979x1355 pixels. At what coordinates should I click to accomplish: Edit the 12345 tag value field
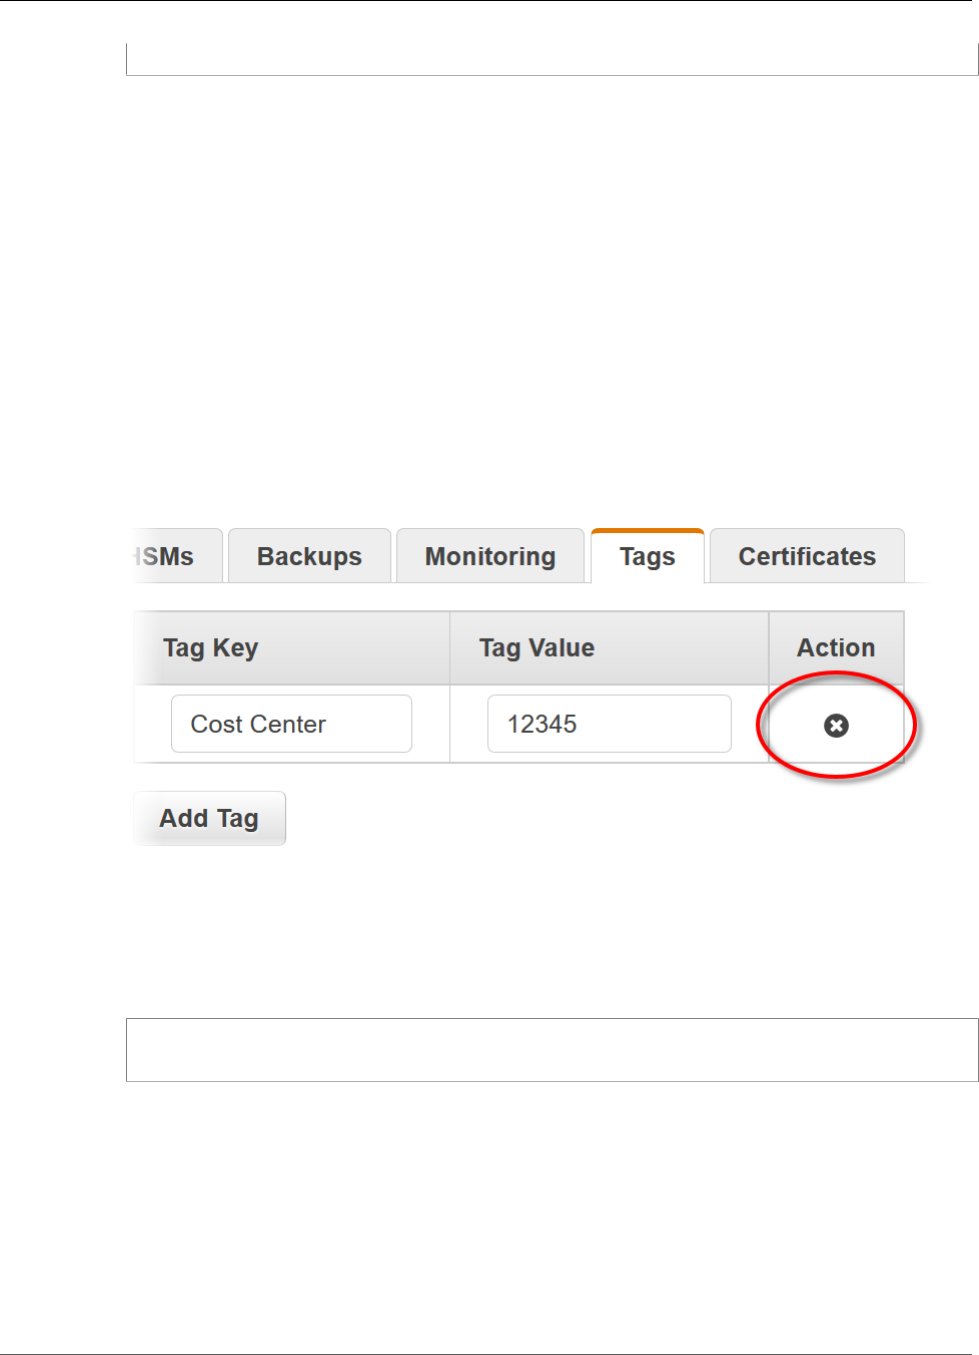coord(609,724)
